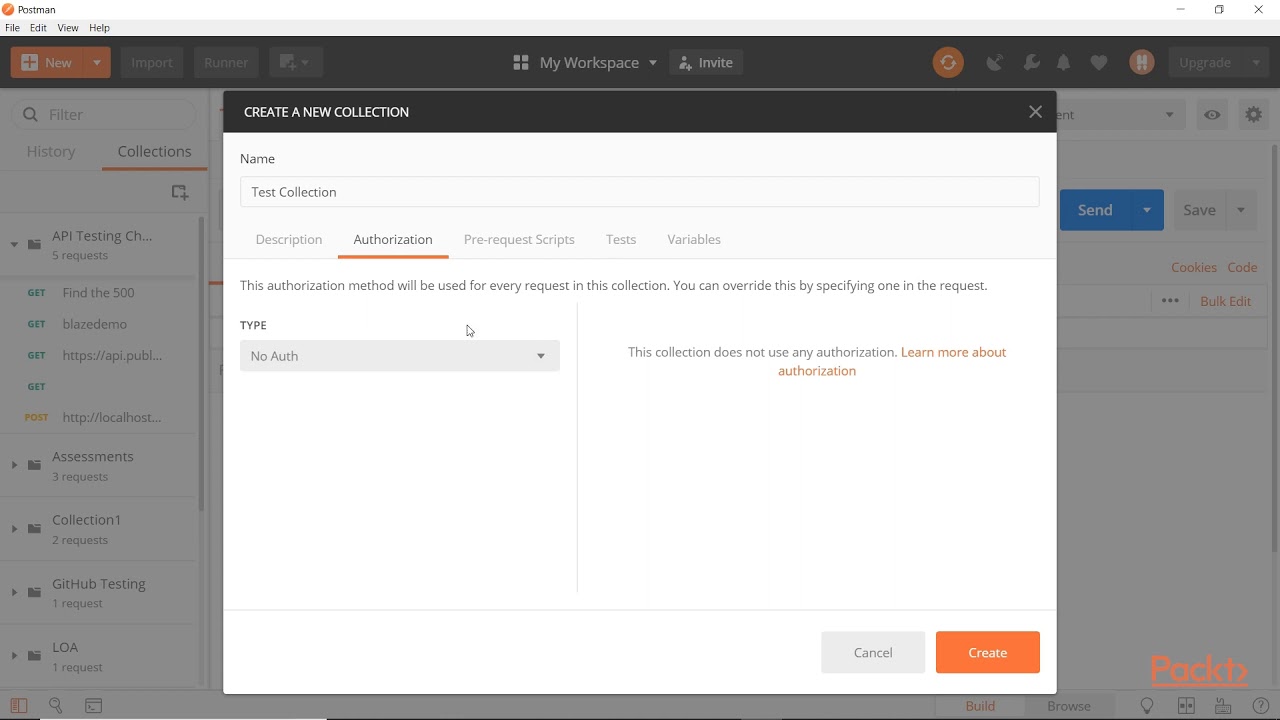Toggle two-pane layout icon
1280x720 pixels.
coord(1186,706)
